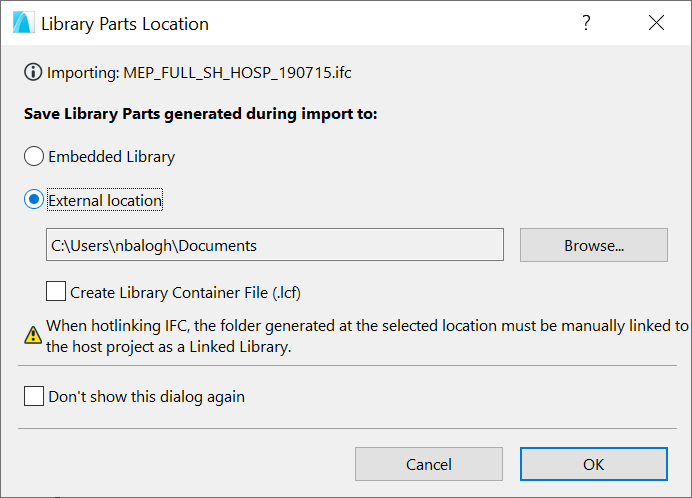Click the question mark help button
Image resolution: width=692 pixels, height=498 pixels.
tap(586, 23)
